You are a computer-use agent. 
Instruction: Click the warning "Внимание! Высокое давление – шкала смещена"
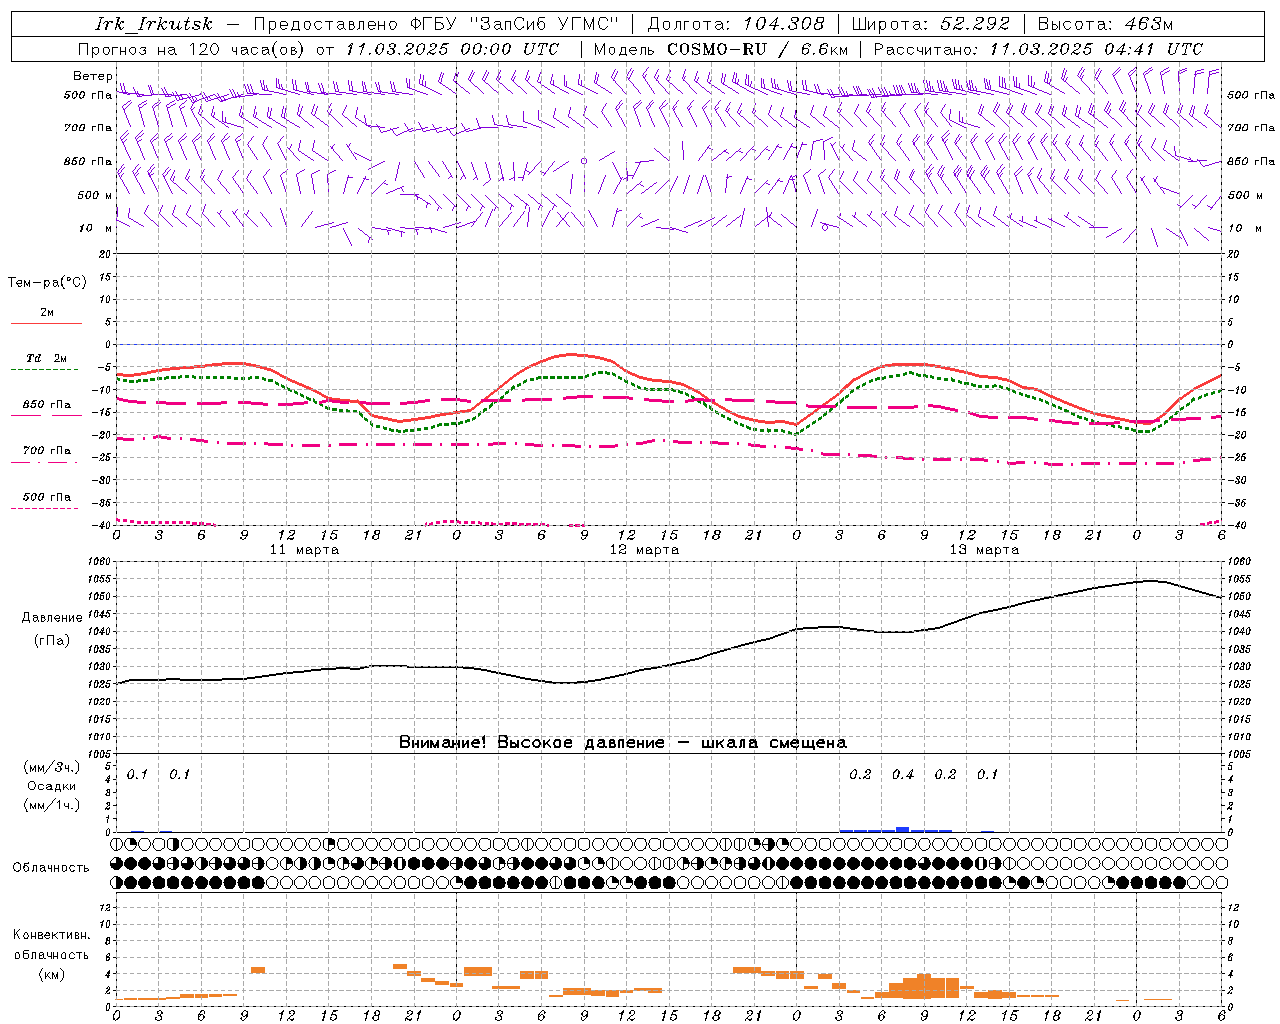click(x=623, y=742)
